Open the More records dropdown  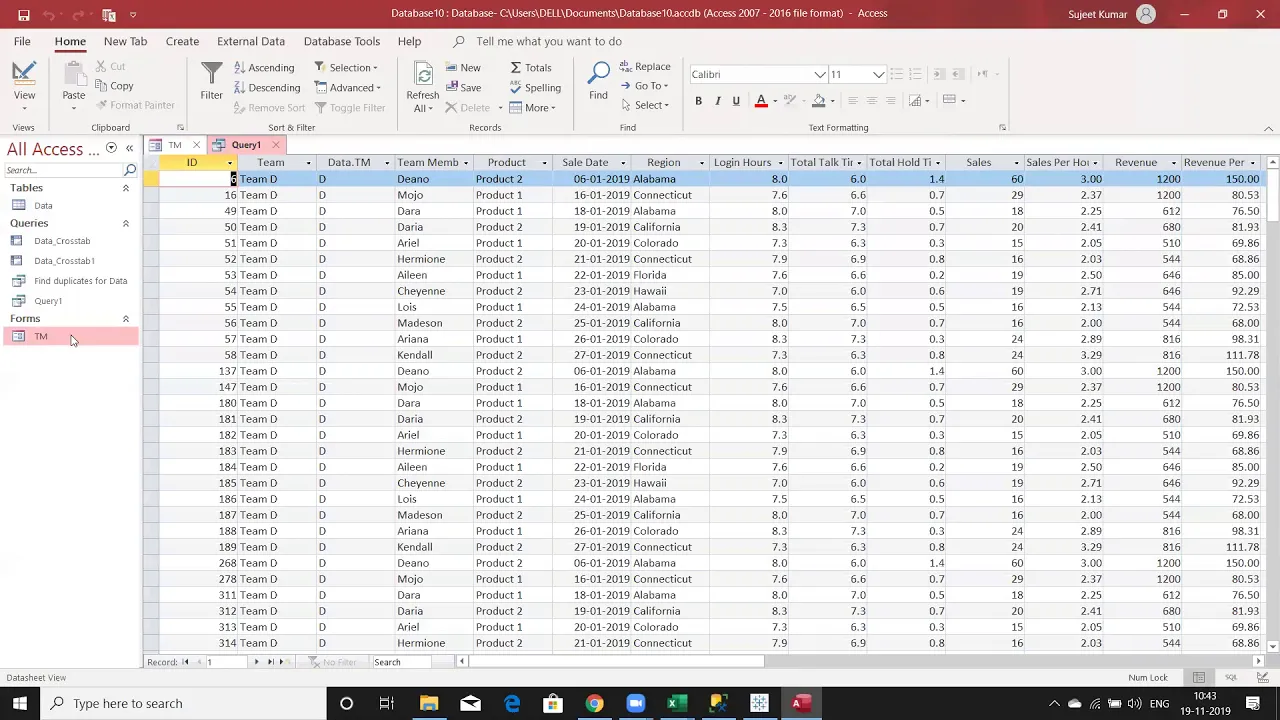click(532, 107)
